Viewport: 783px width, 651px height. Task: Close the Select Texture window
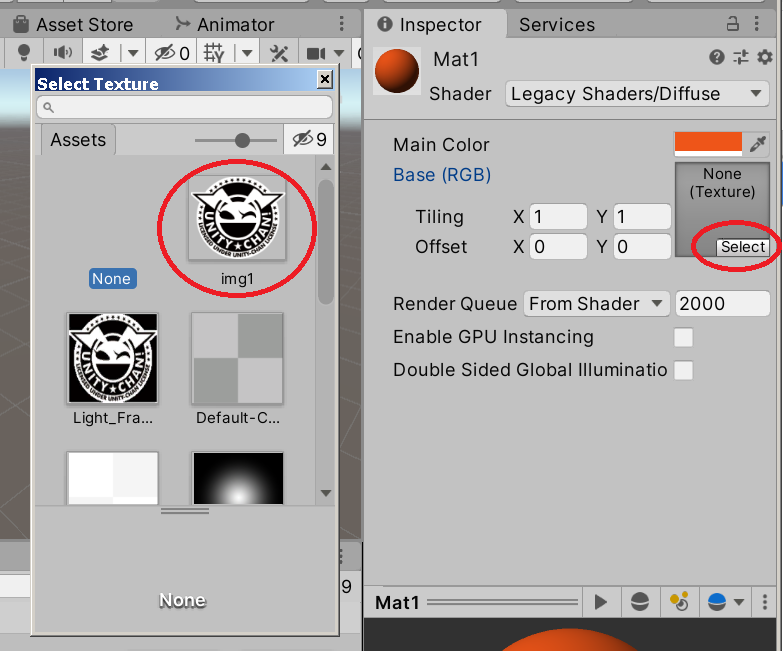coord(325,79)
